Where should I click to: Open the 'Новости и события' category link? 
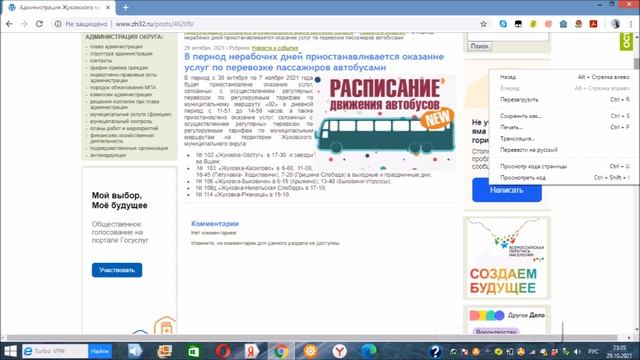coord(275,48)
